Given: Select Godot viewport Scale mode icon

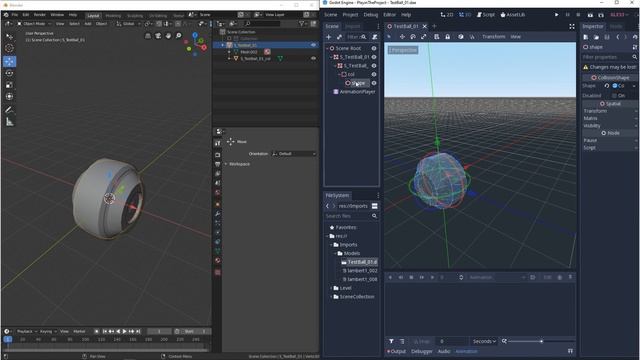Looking at the screenshot, I should click(424, 37).
